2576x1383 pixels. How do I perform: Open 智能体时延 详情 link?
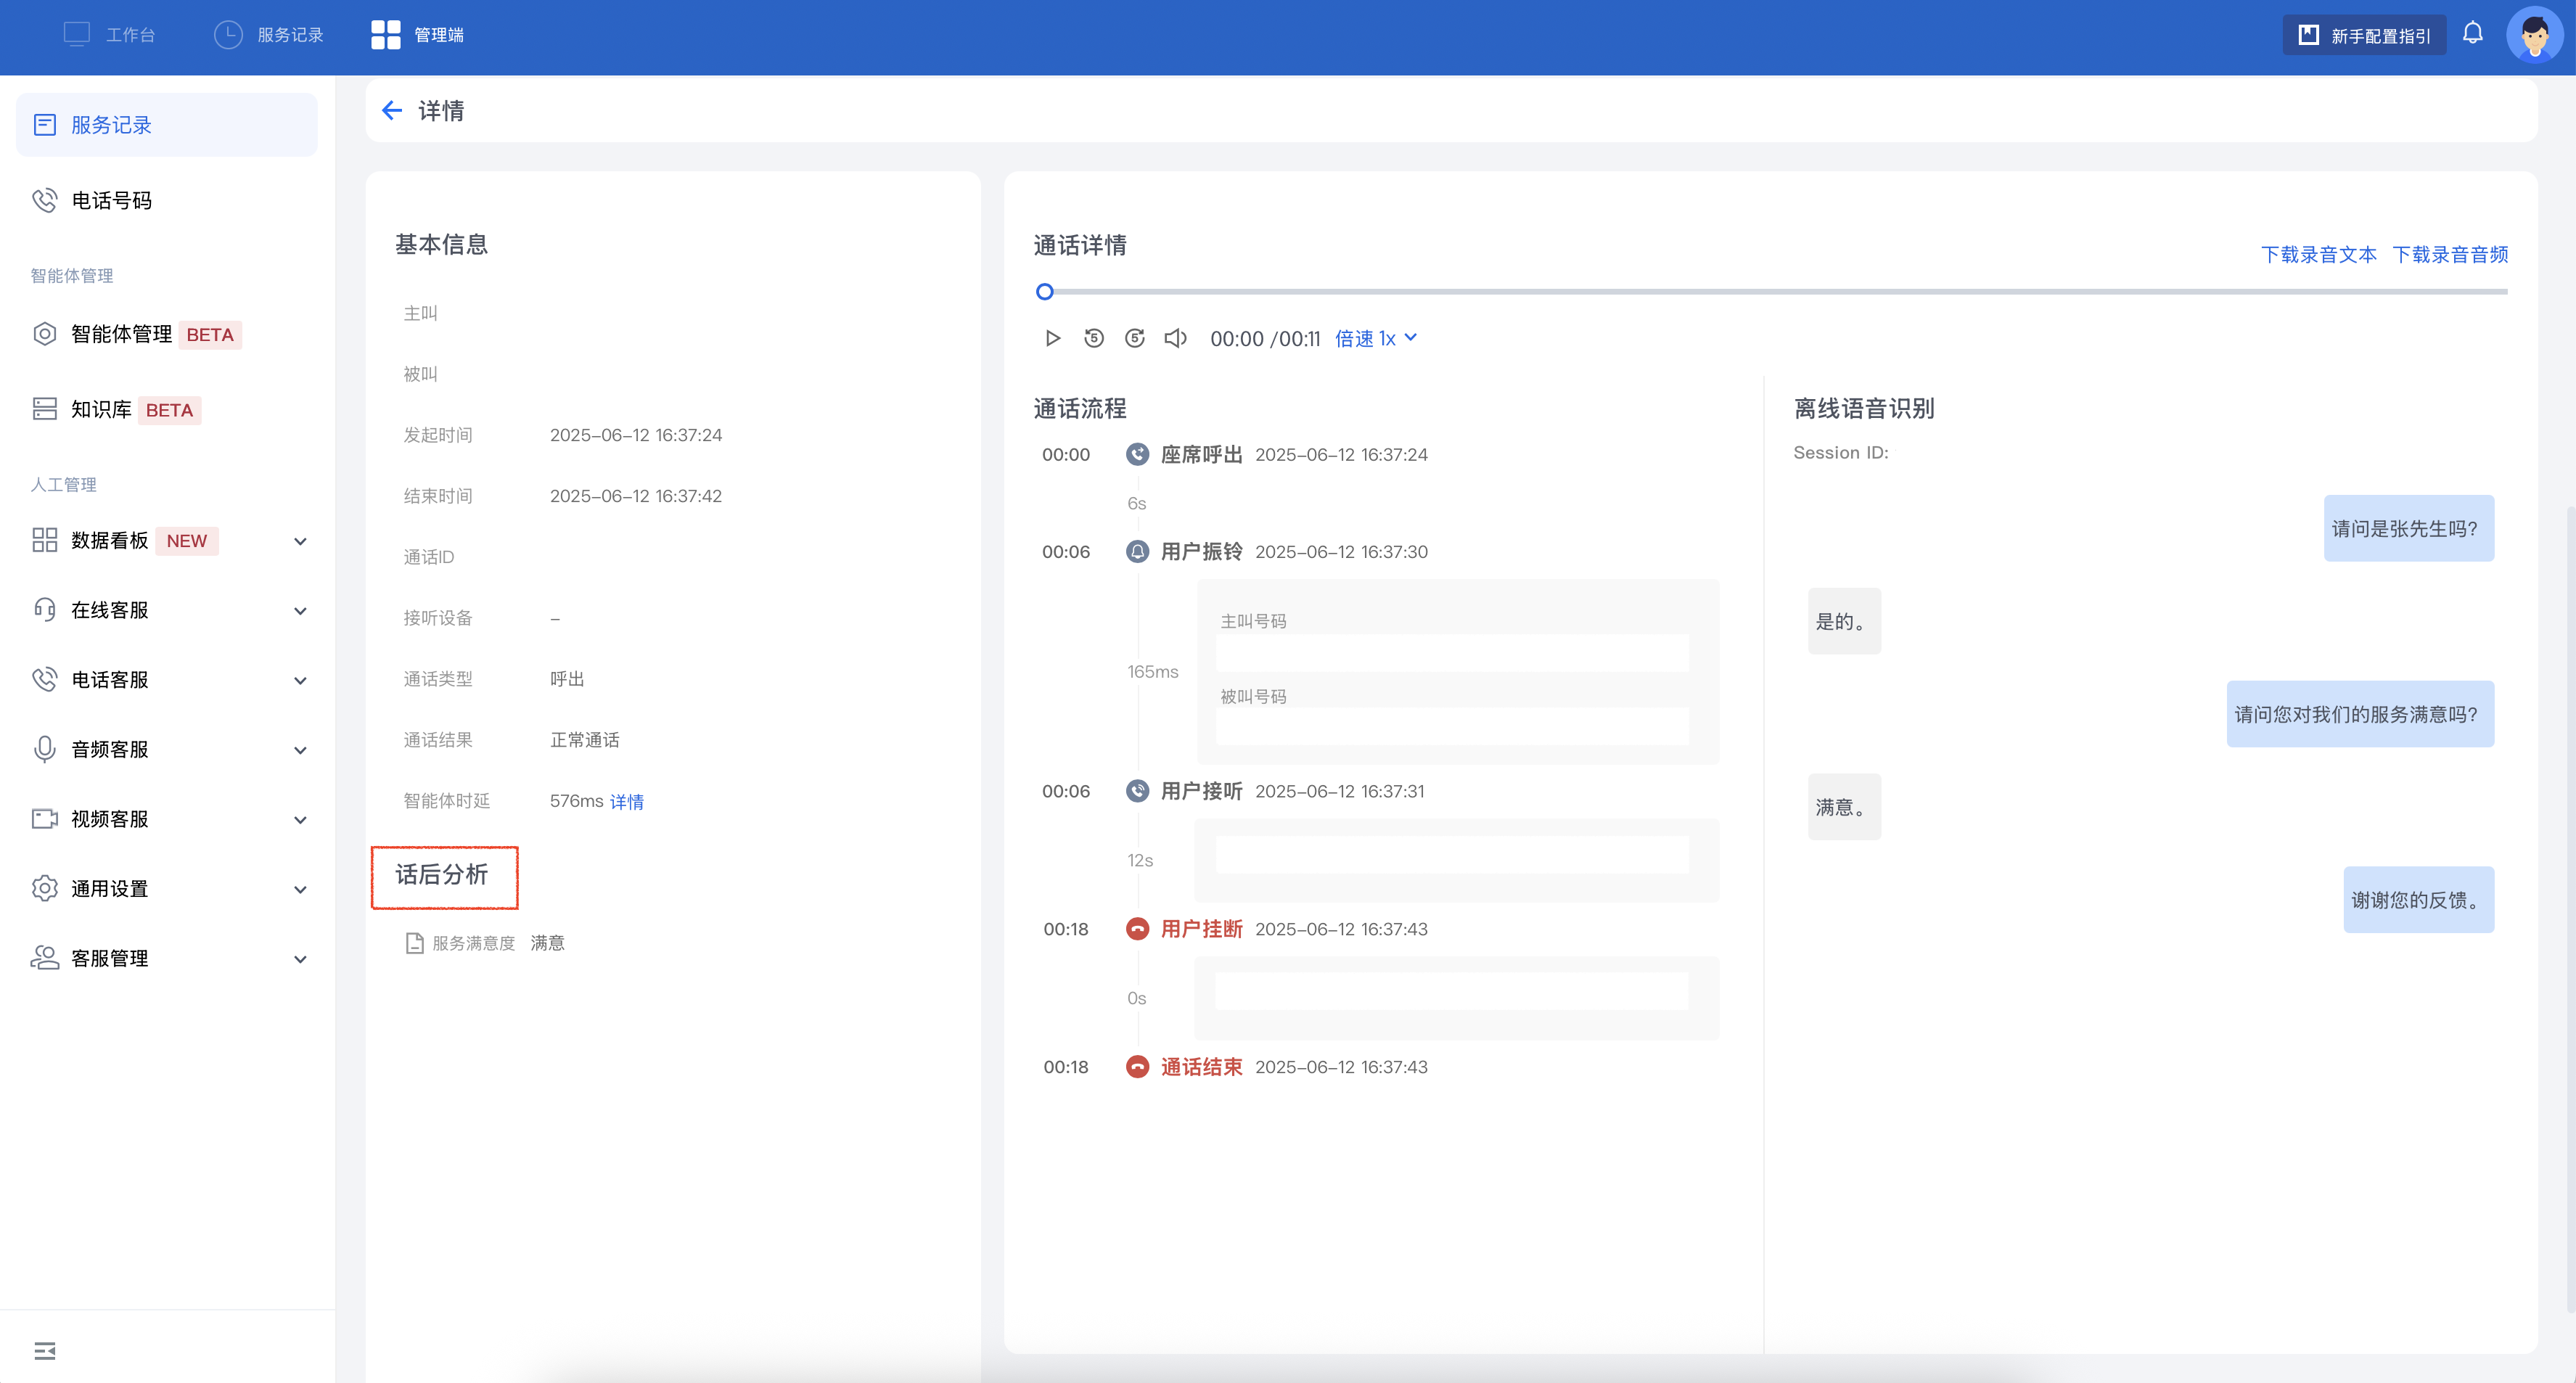pos(627,801)
